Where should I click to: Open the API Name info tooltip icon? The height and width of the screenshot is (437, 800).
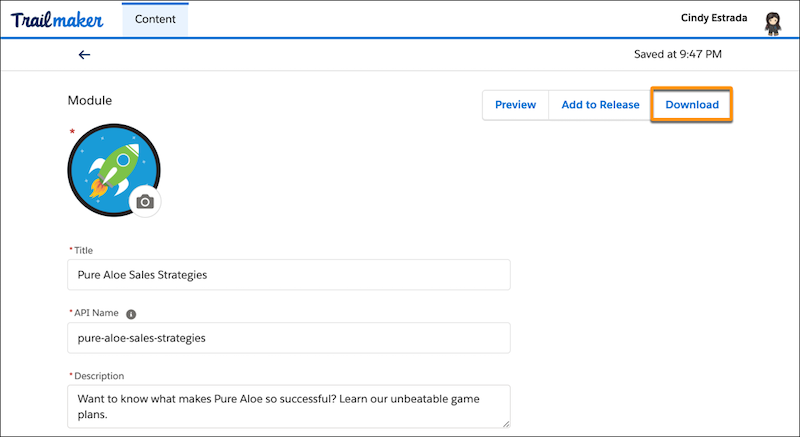[x=131, y=314]
